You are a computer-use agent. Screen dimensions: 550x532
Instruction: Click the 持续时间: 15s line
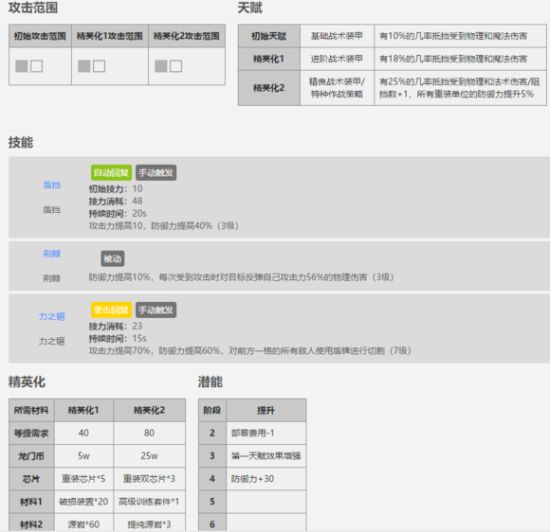(x=118, y=338)
